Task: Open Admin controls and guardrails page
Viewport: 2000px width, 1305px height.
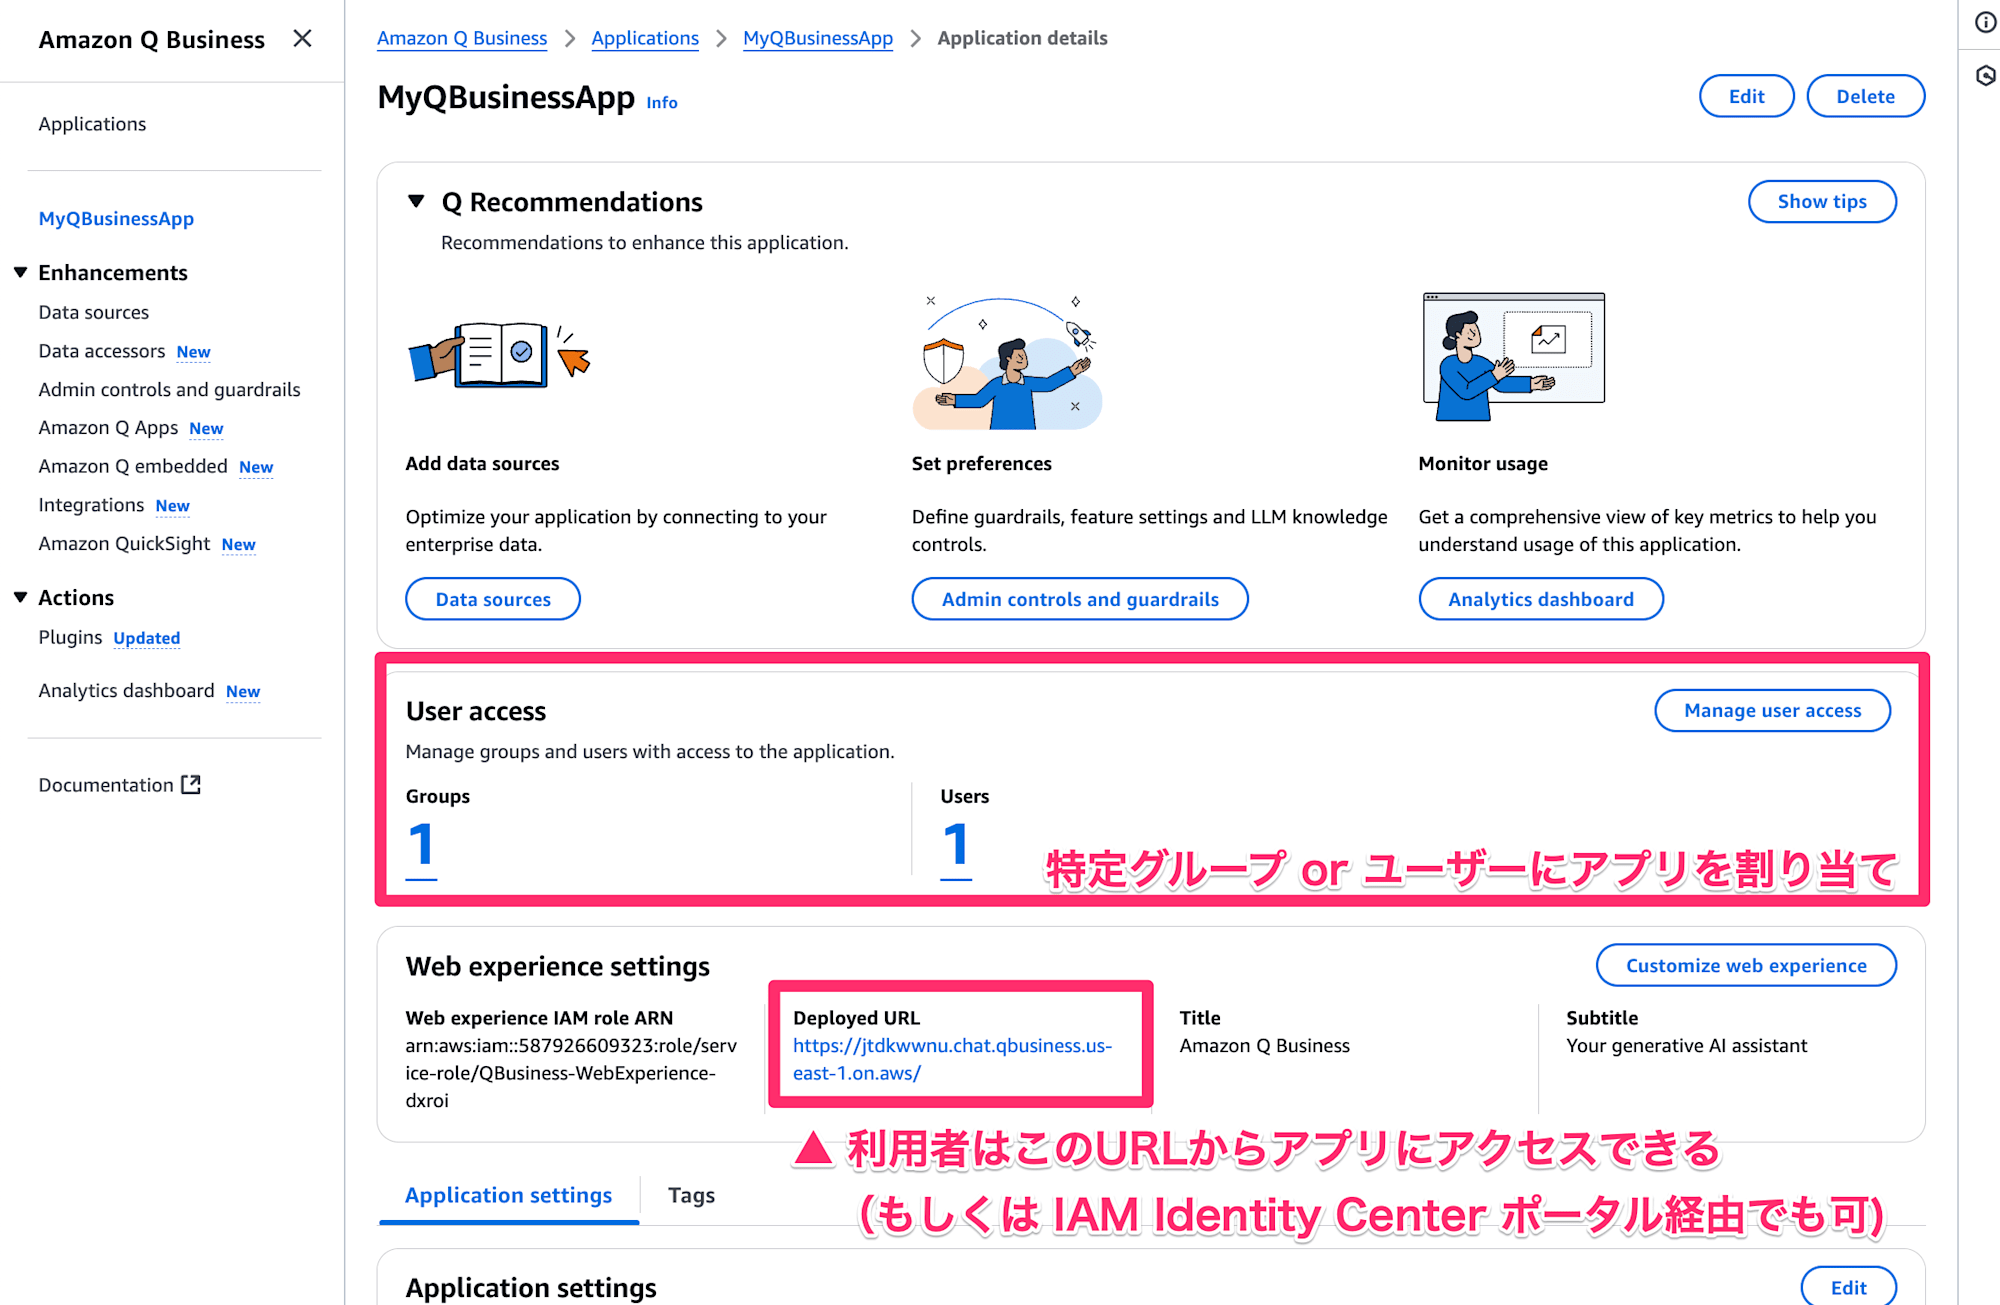Action: pos(169,388)
